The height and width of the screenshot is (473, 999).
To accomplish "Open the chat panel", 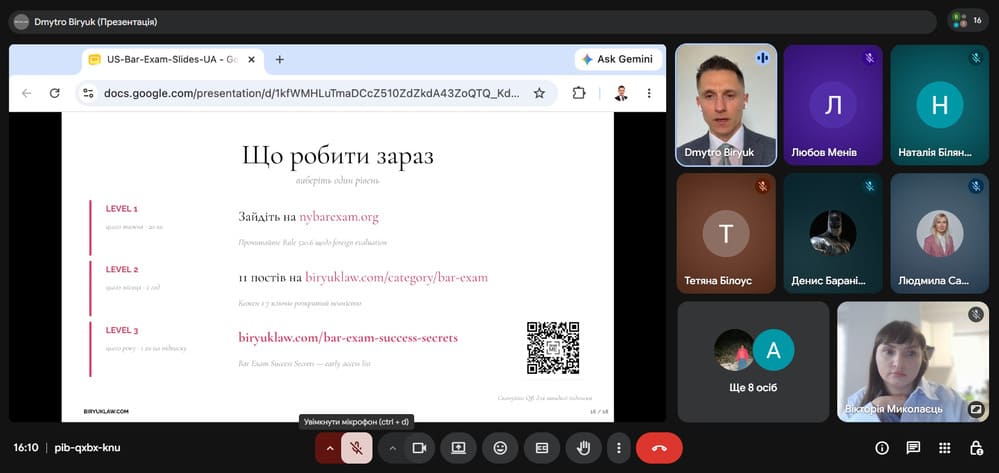I will 913,448.
